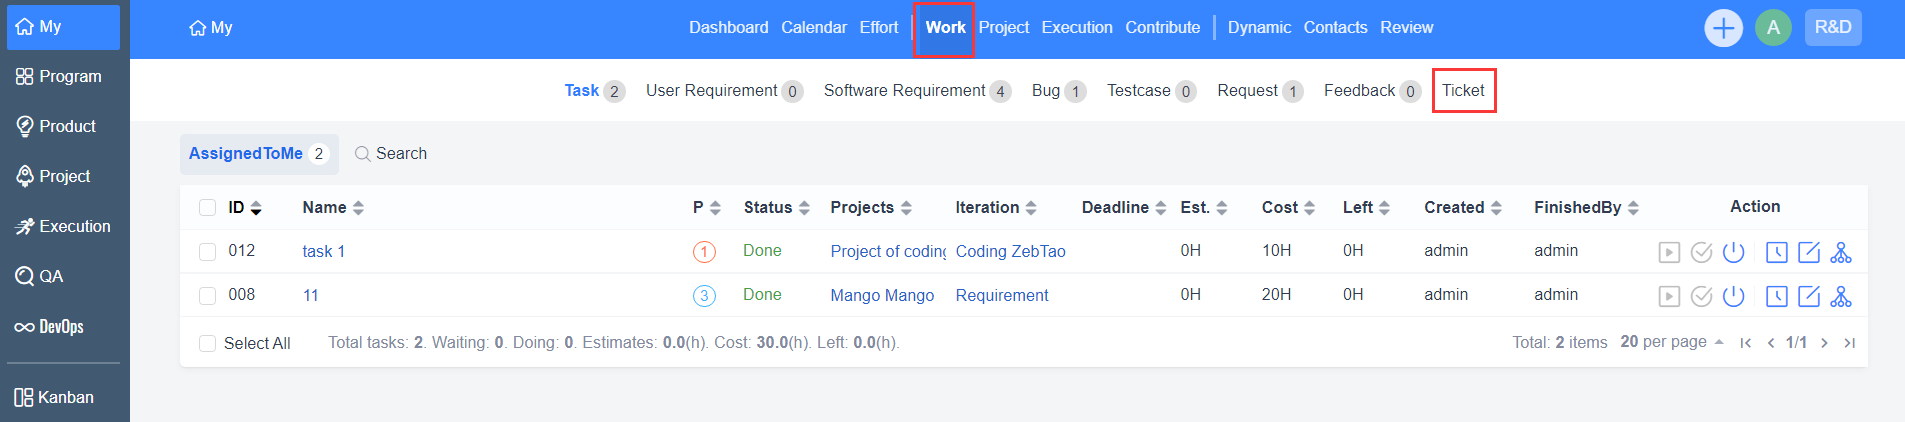Close task 012 with power icon
Screen dimensions: 1905x422
[x=1734, y=252]
